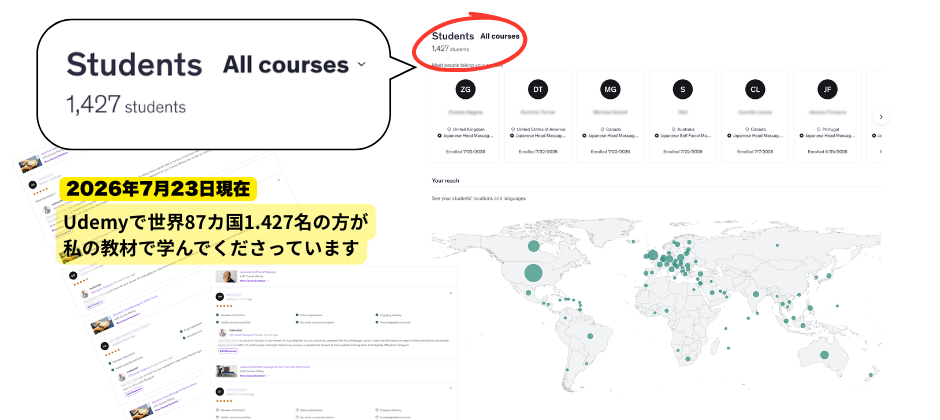Select the largest United States map bubble

(533, 274)
